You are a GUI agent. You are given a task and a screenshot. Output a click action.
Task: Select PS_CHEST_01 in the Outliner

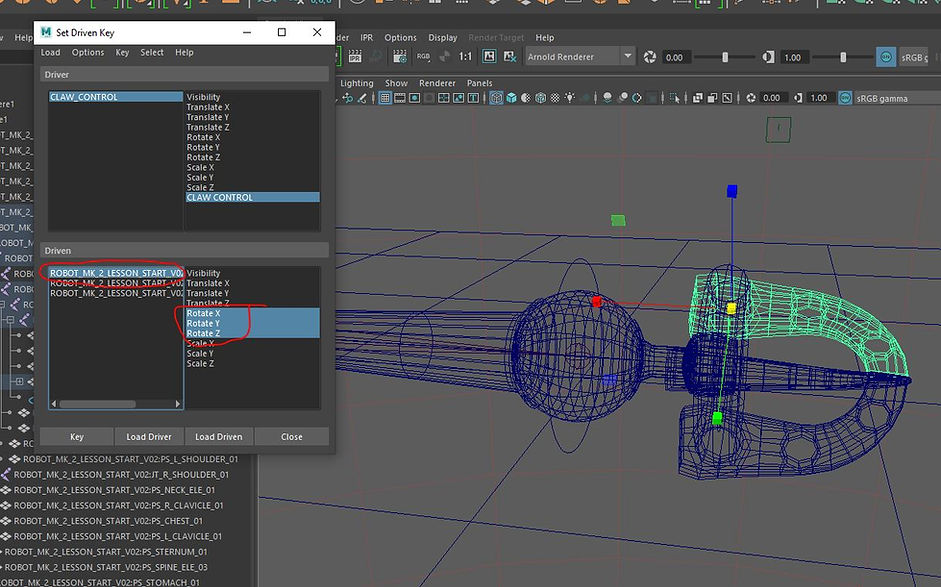click(108, 520)
